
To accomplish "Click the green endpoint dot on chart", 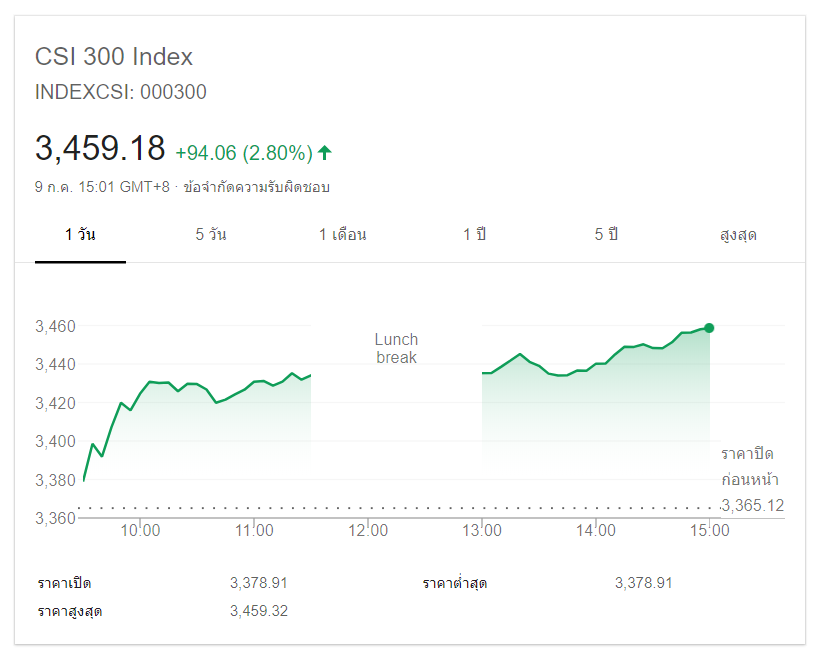I will pos(709,328).
